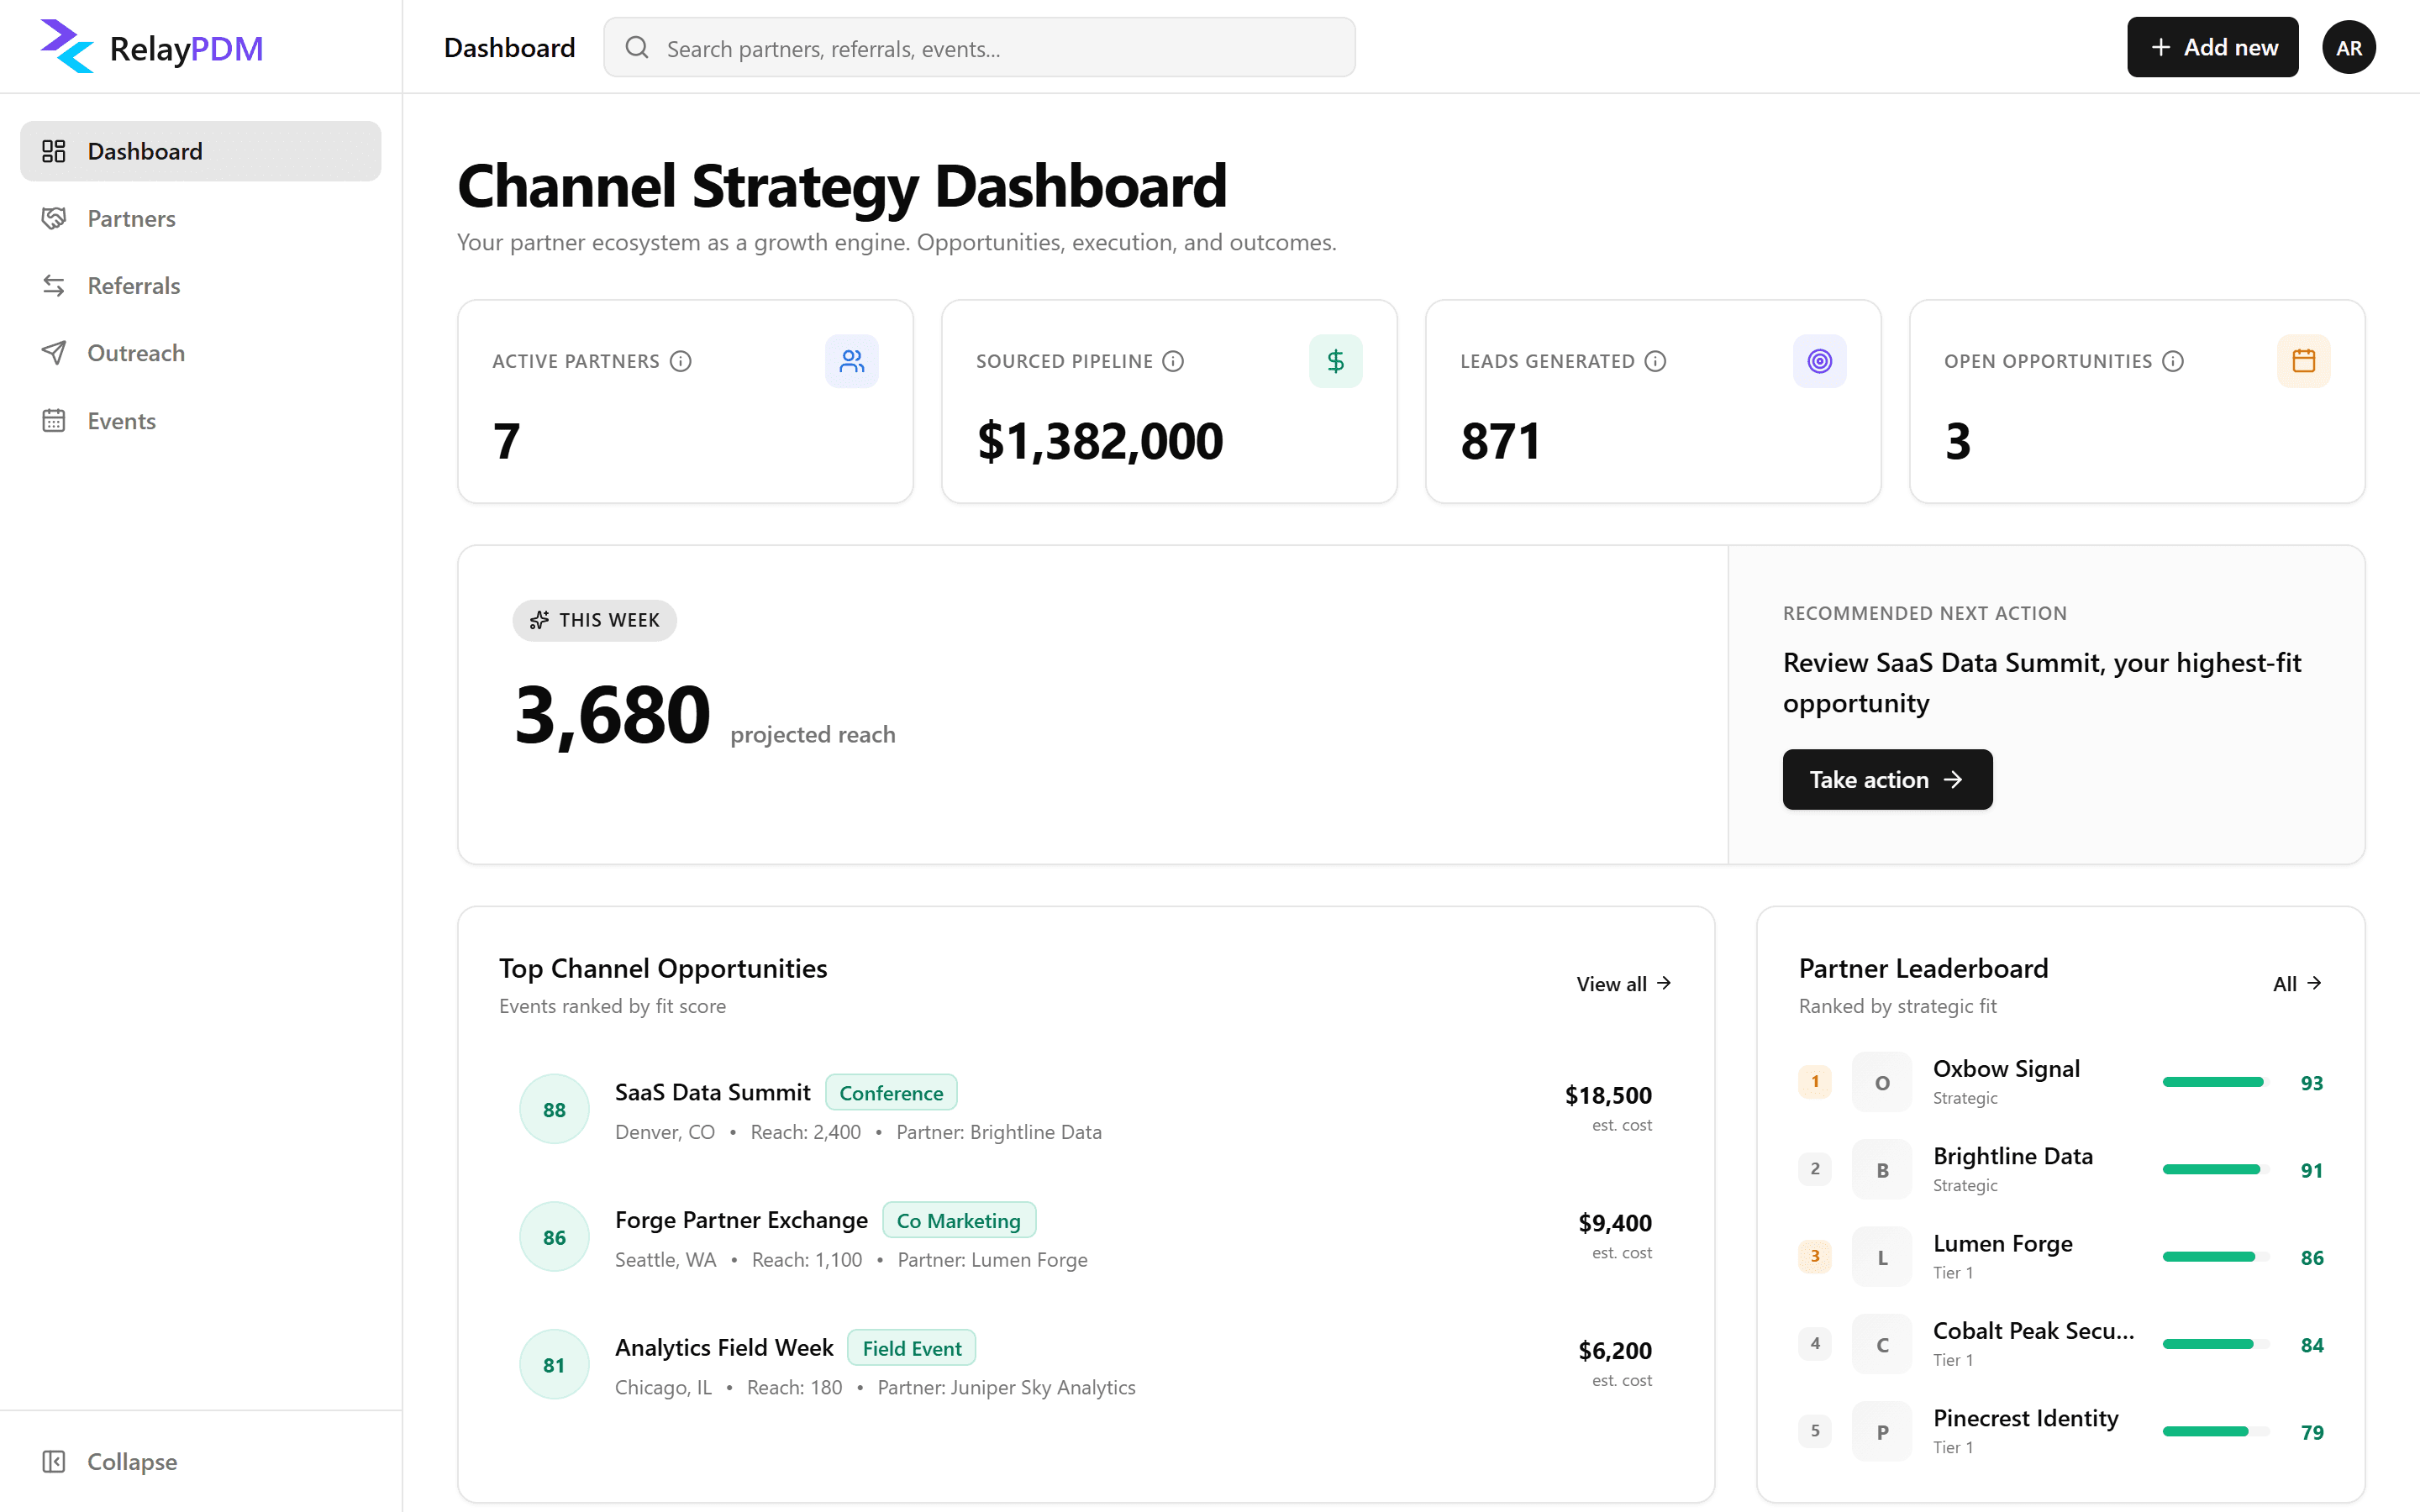Click the Co Marketing tag
The width and height of the screenshot is (2420, 1512).
(958, 1221)
